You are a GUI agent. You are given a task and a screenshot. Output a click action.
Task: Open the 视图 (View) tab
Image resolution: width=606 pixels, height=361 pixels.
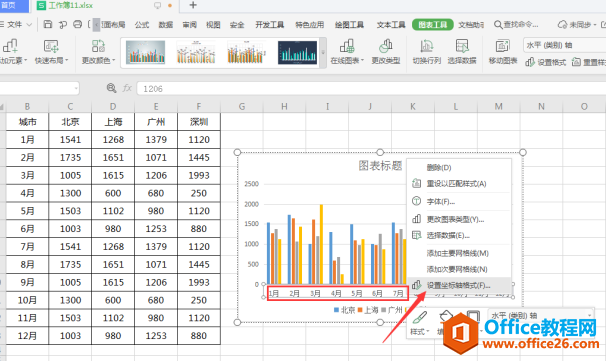coord(213,25)
